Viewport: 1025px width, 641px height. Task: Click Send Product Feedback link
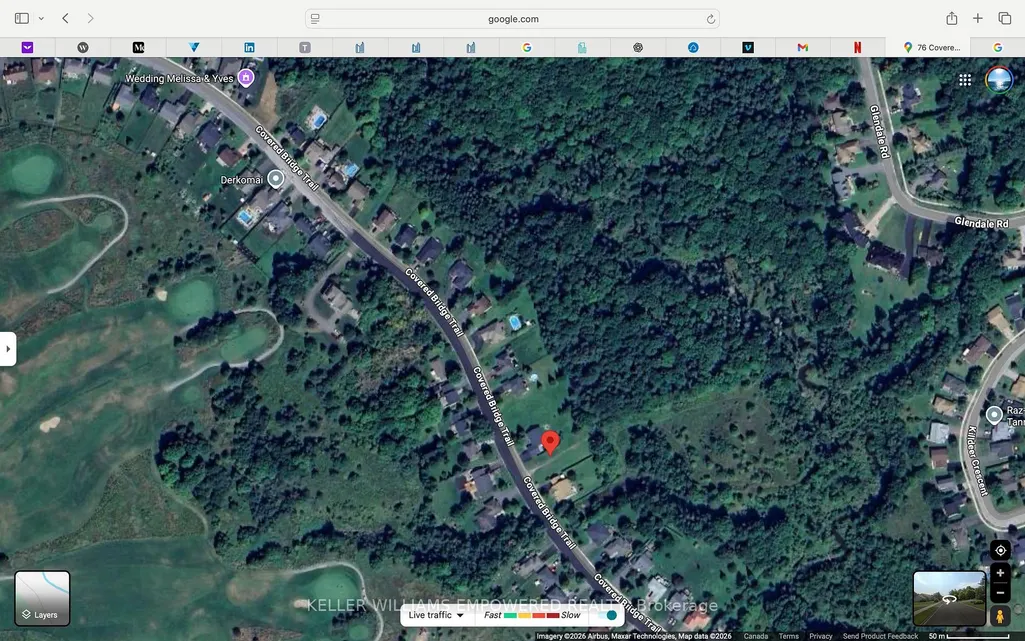point(880,636)
